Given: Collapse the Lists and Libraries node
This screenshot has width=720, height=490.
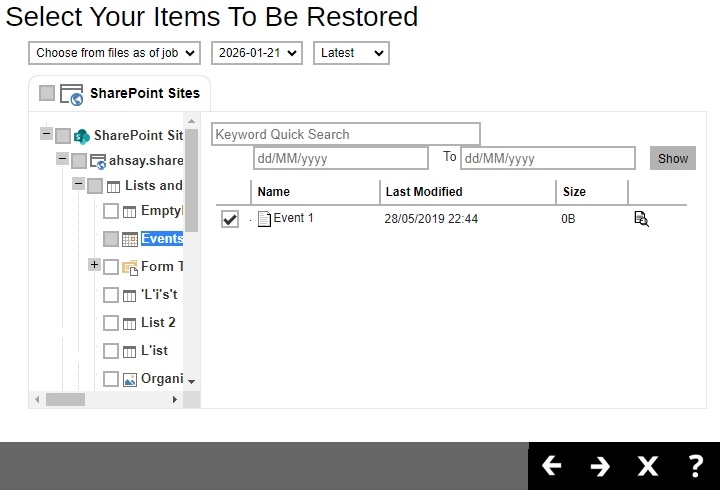Looking at the screenshot, I should pos(78,184).
